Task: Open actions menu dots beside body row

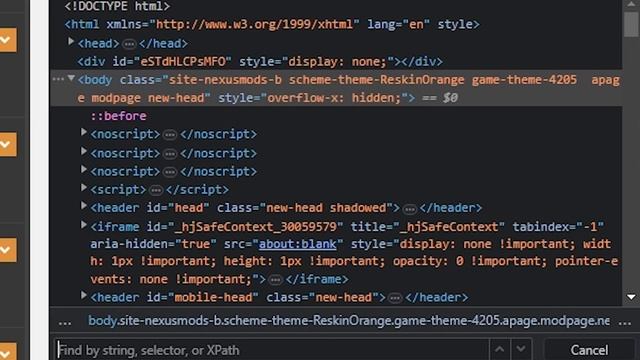Action: coord(58,79)
